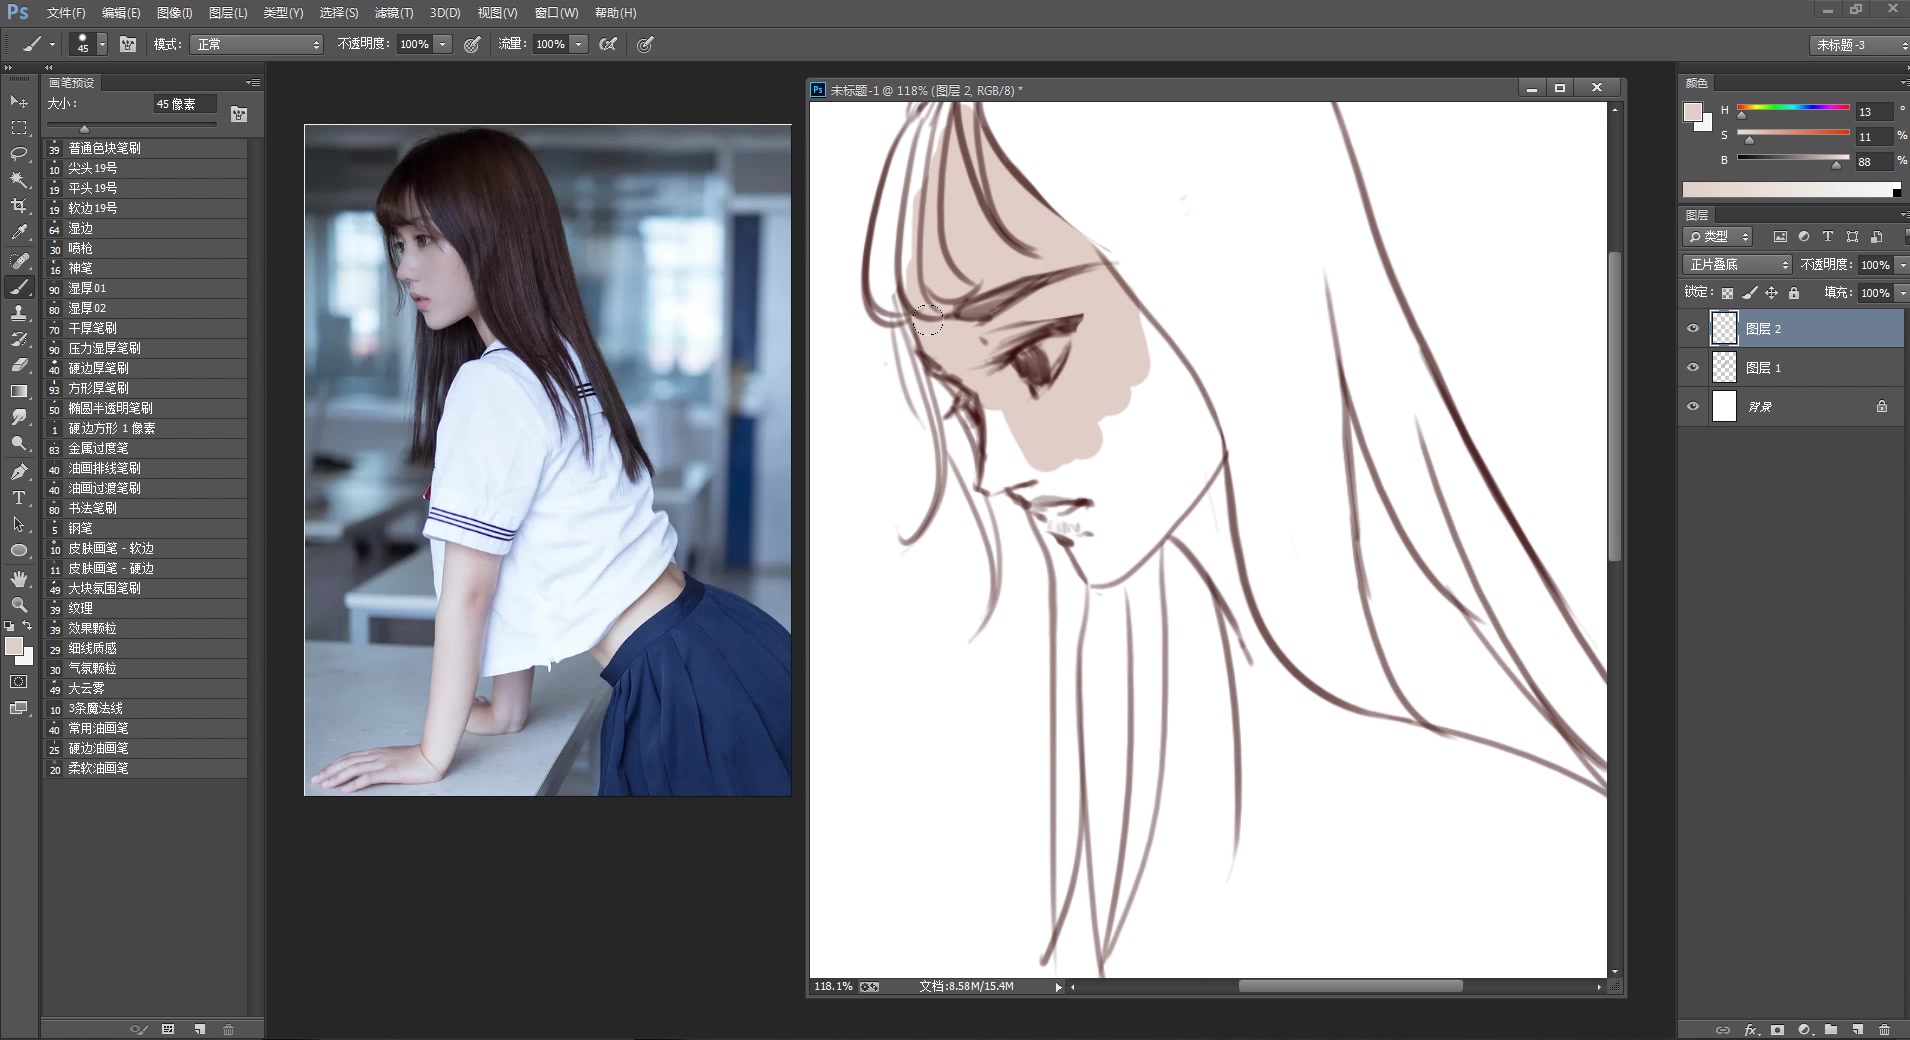Select the Rectangular Marquee tool

point(18,128)
